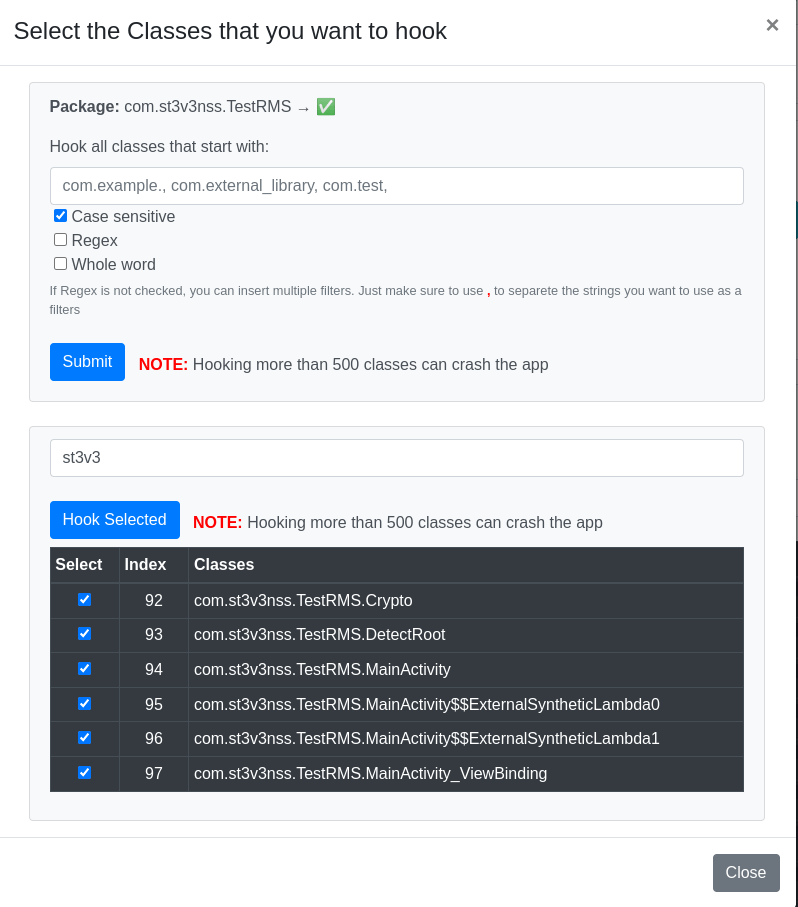Viewport: 798px width, 907px height.
Task: Click the Submit button
Action: (x=87, y=362)
